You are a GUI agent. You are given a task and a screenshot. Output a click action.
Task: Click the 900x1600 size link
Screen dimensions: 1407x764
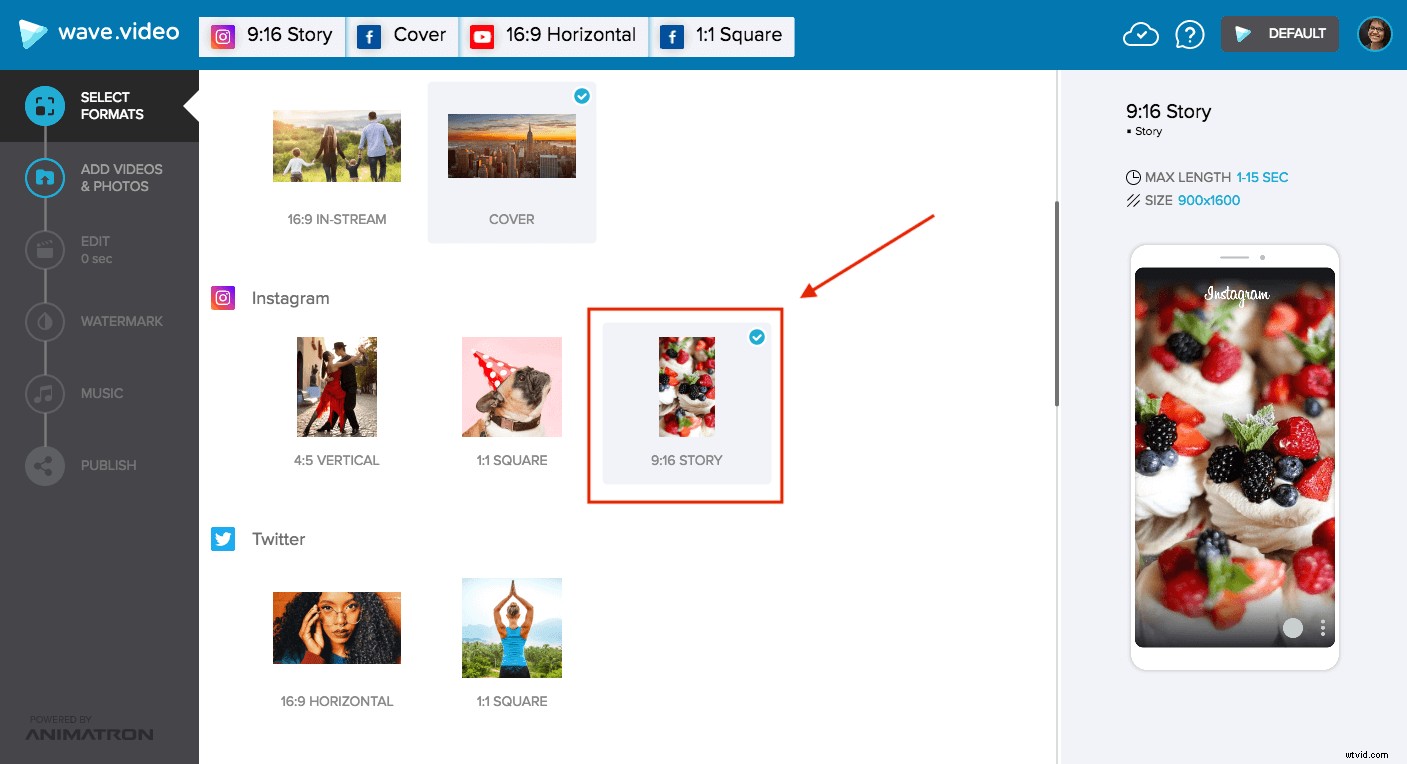(x=1208, y=200)
